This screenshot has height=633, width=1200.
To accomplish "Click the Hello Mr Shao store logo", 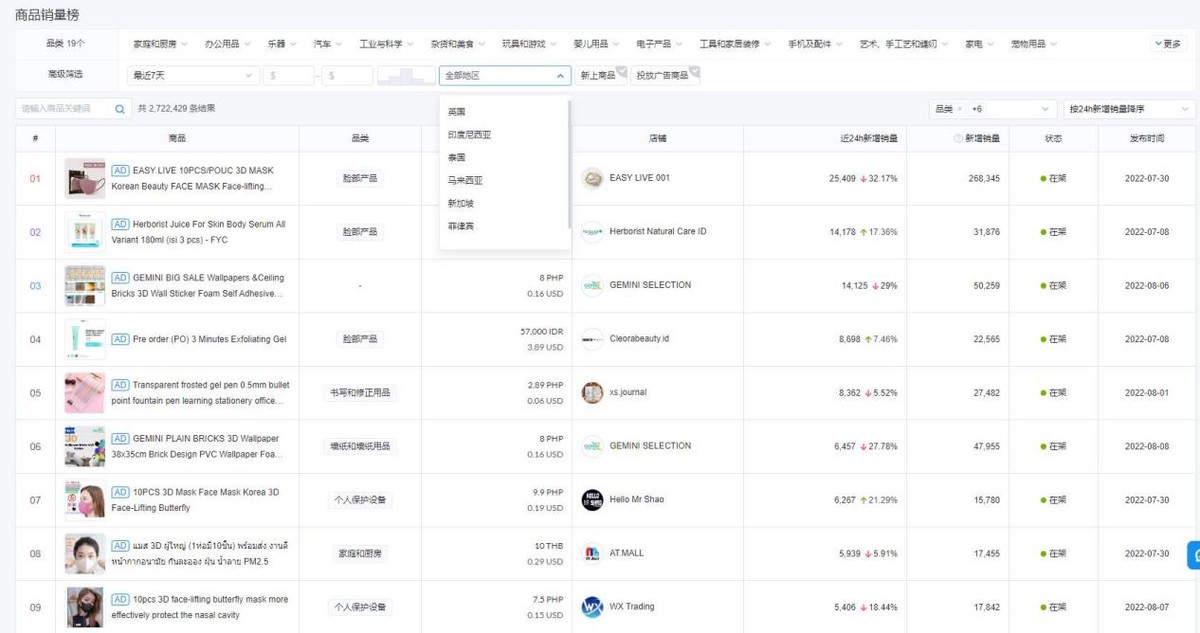I will [x=593, y=499].
